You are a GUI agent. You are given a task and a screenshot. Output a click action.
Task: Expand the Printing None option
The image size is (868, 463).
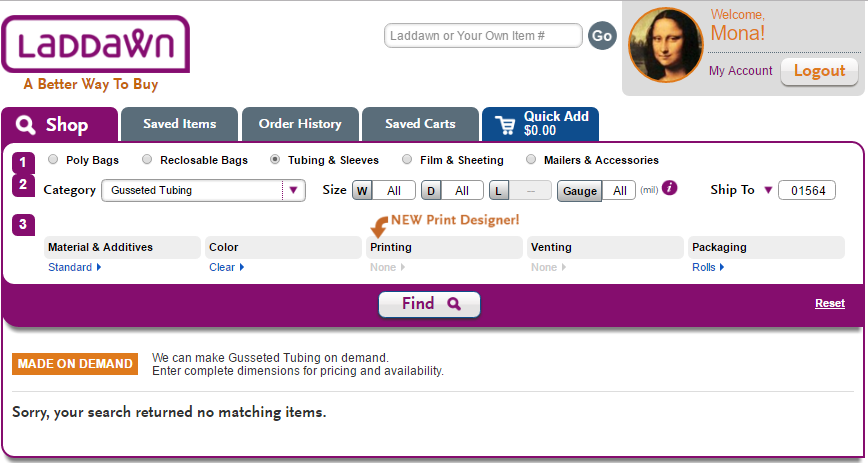pyautogui.click(x=388, y=267)
